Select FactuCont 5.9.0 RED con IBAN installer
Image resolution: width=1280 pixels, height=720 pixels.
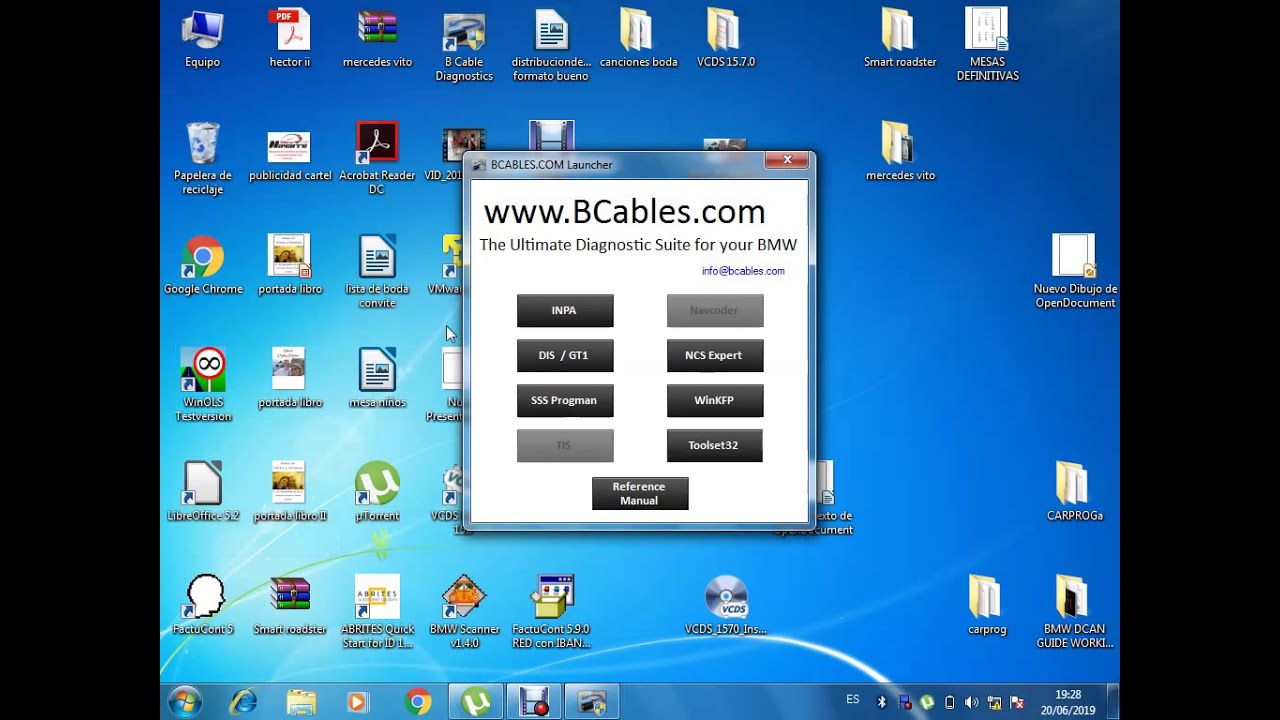click(x=551, y=613)
